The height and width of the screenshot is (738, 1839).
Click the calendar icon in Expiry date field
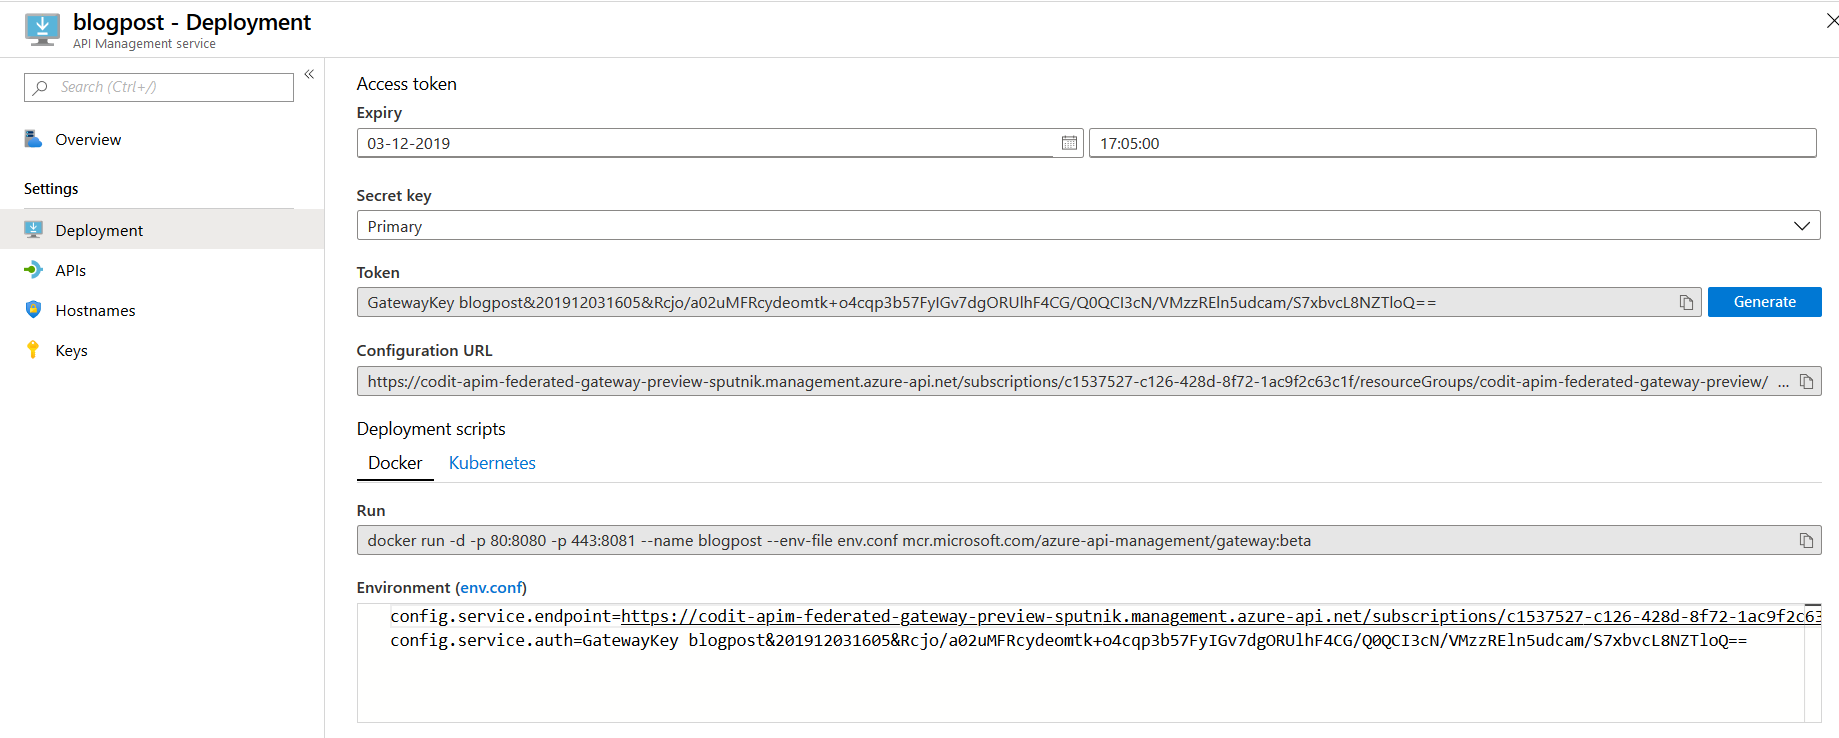click(x=1069, y=143)
